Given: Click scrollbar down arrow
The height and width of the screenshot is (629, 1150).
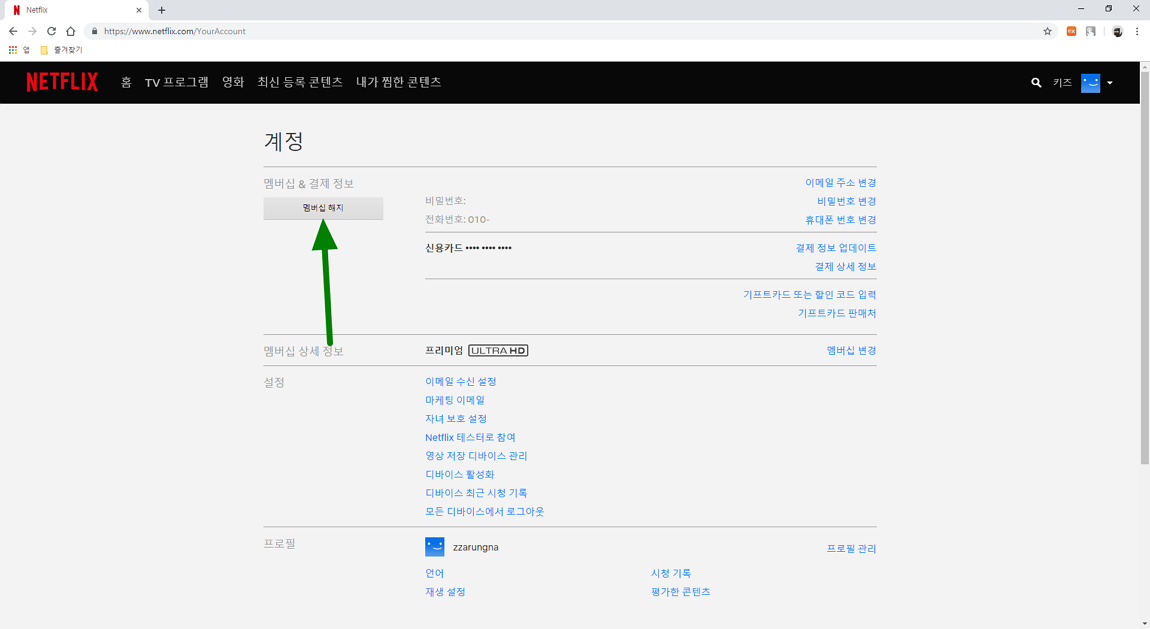Looking at the screenshot, I should click(1145, 623).
